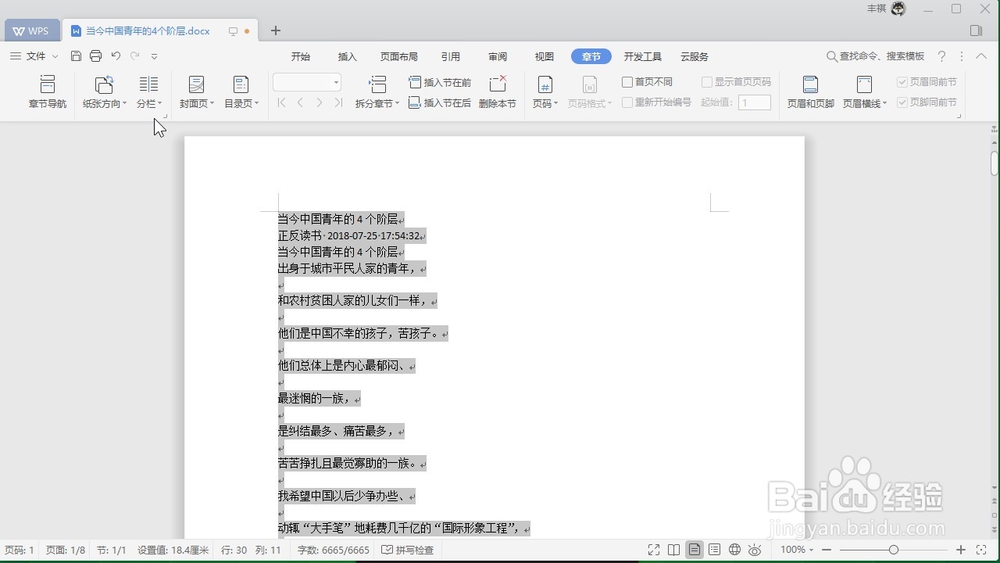Switch to web layout view icon
1000x563 pixels.
(735, 550)
